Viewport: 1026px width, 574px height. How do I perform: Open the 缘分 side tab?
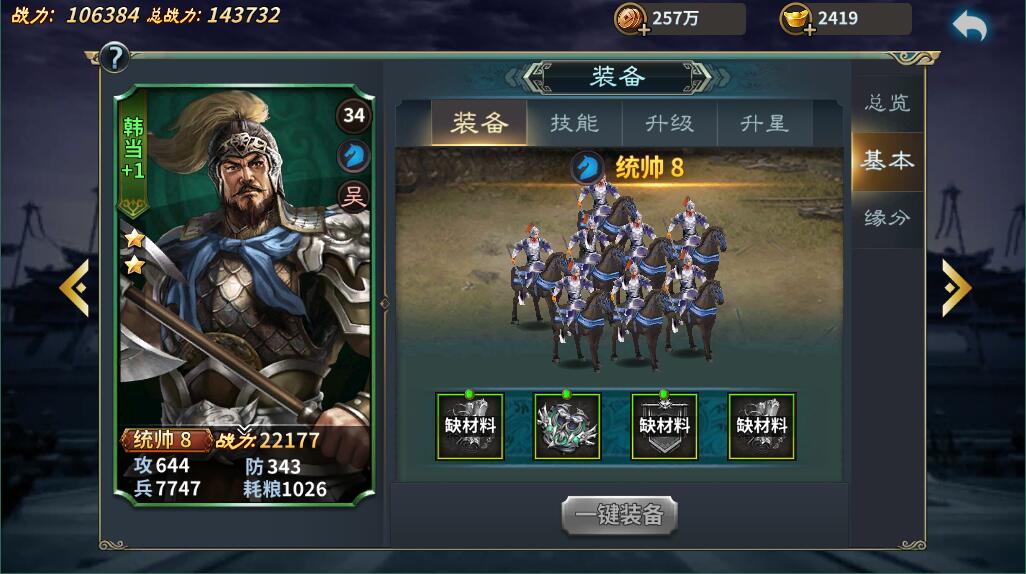click(x=887, y=218)
